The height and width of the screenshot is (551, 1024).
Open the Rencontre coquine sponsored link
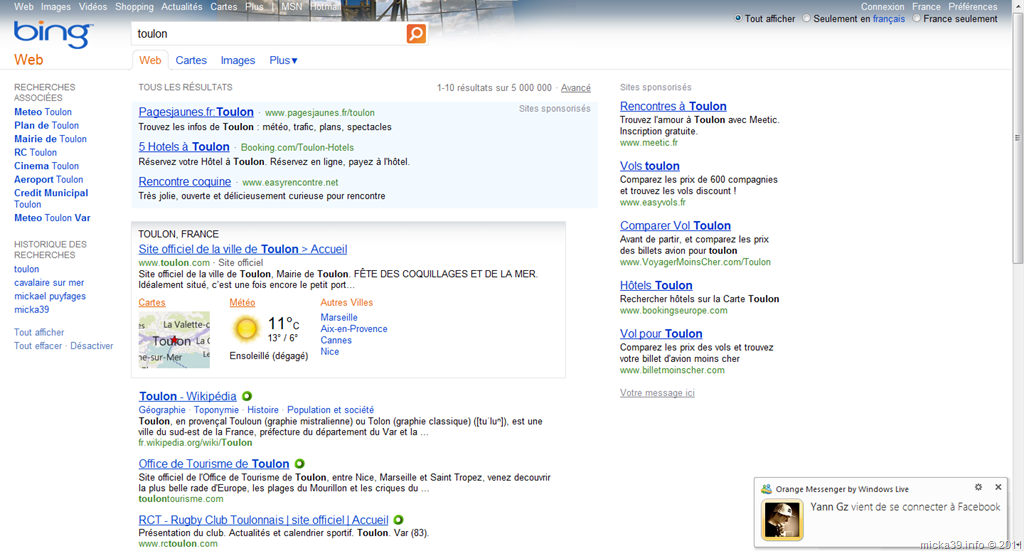(185, 181)
